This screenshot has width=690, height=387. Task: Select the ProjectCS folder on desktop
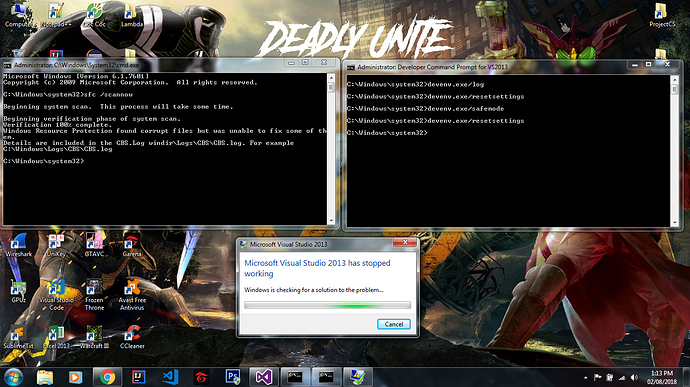point(662,16)
